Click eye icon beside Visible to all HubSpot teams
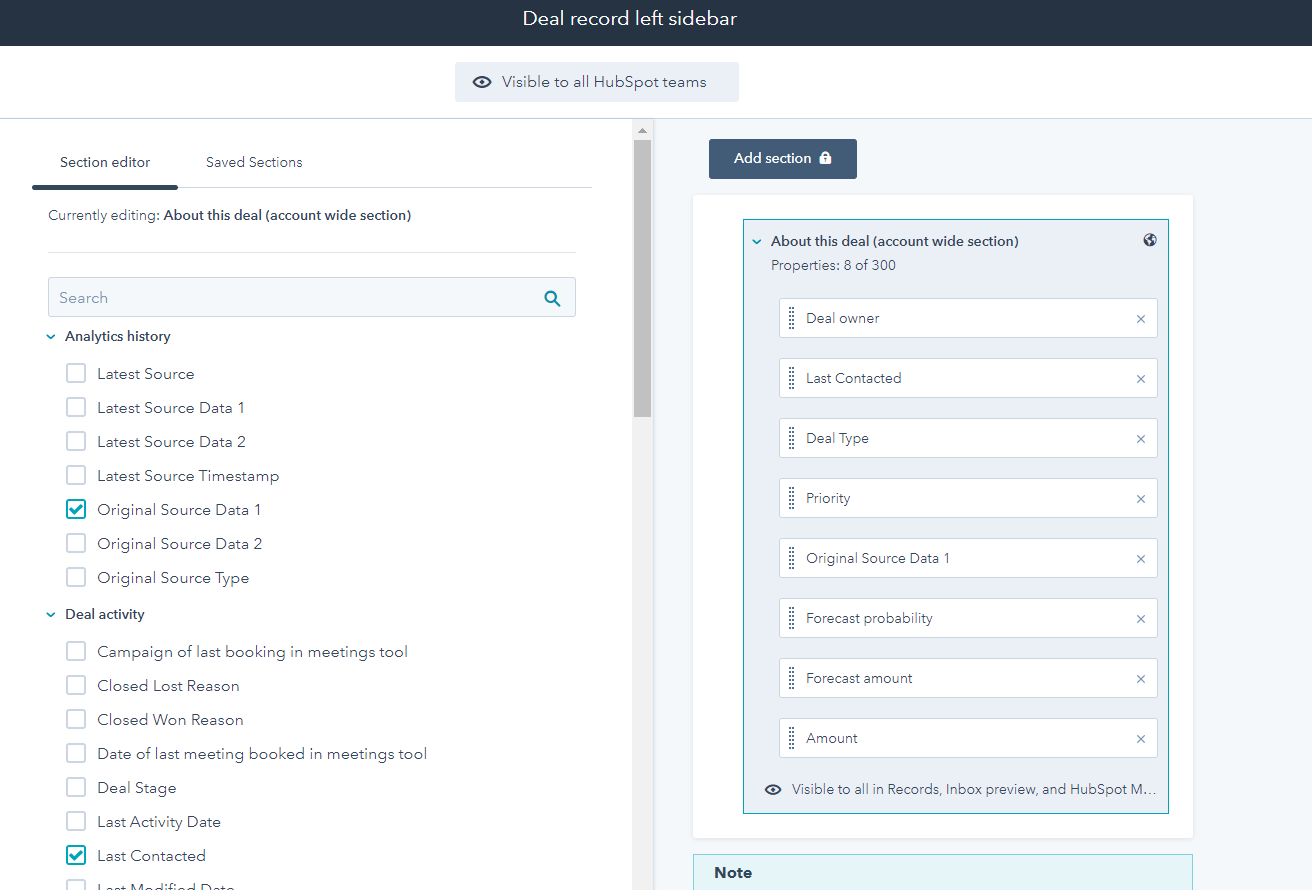The width and height of the screenshot is (1312, 890). 482,82
